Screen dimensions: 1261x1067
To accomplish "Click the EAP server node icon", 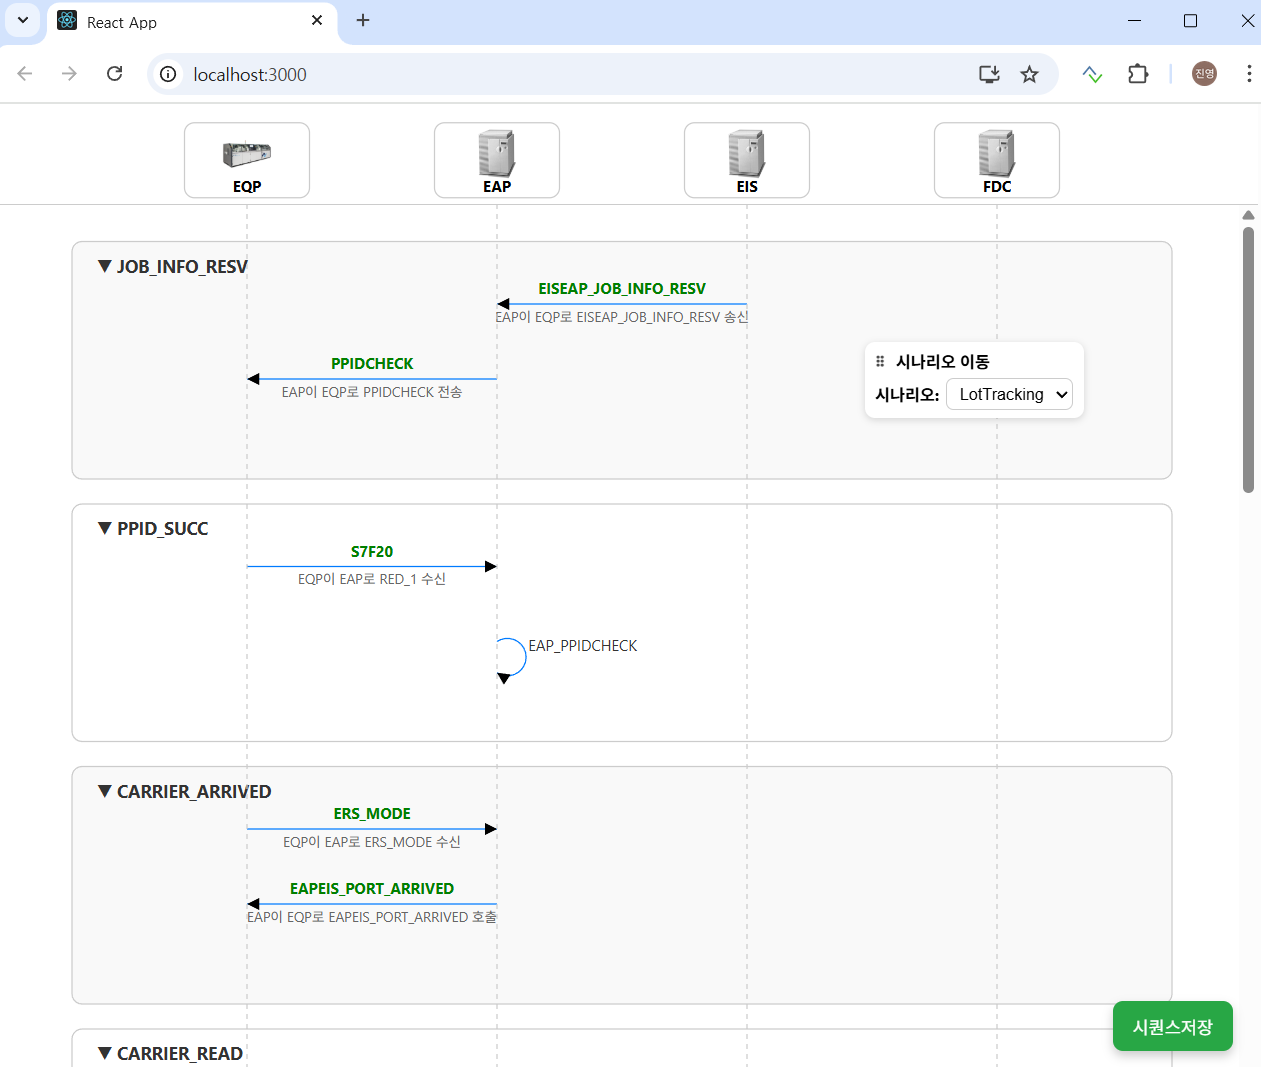I will [x=497, y=154].
